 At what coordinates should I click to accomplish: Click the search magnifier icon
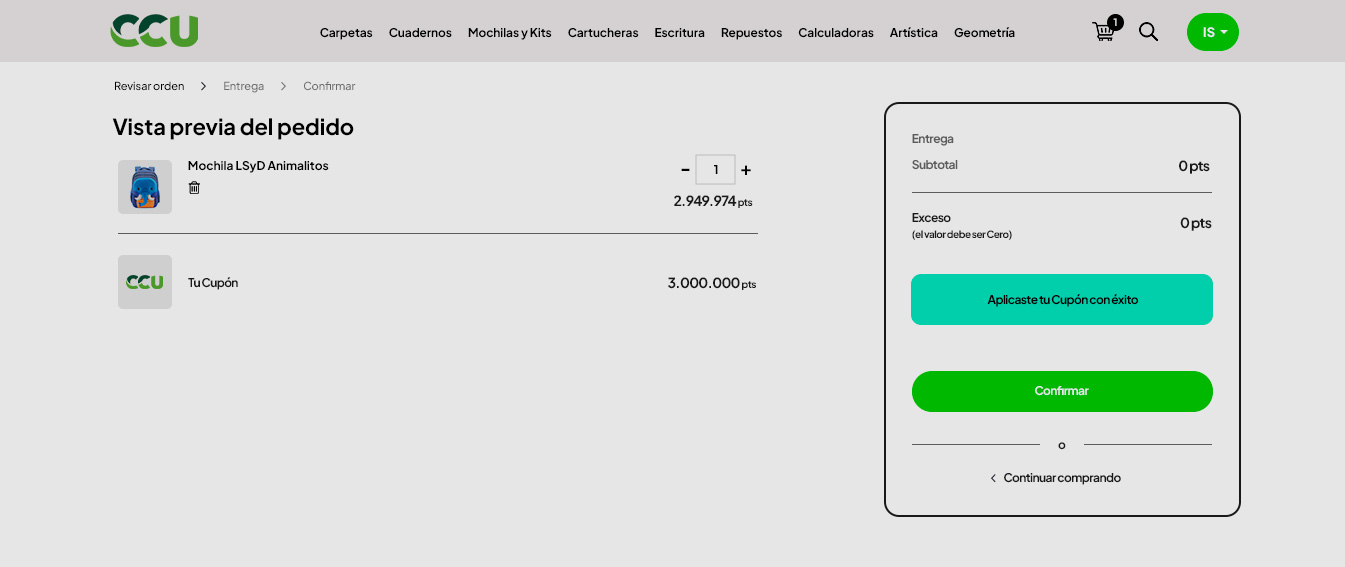(x=1148, y=32)
